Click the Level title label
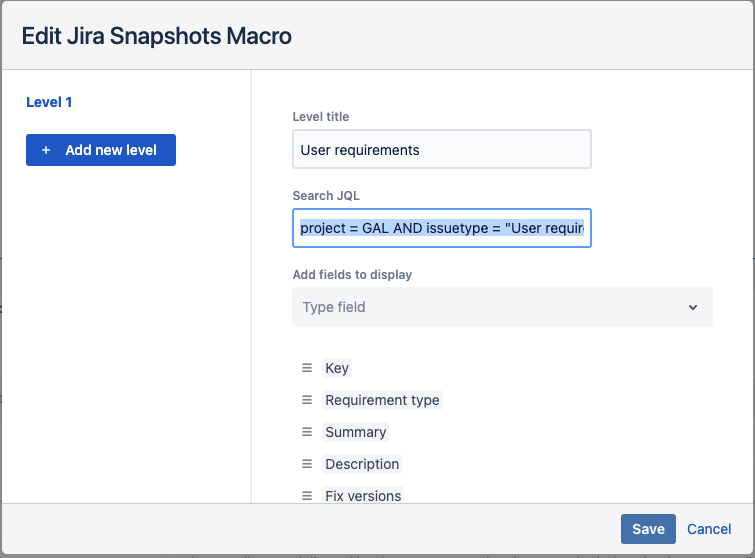755x558 pixels. [321, 117]
